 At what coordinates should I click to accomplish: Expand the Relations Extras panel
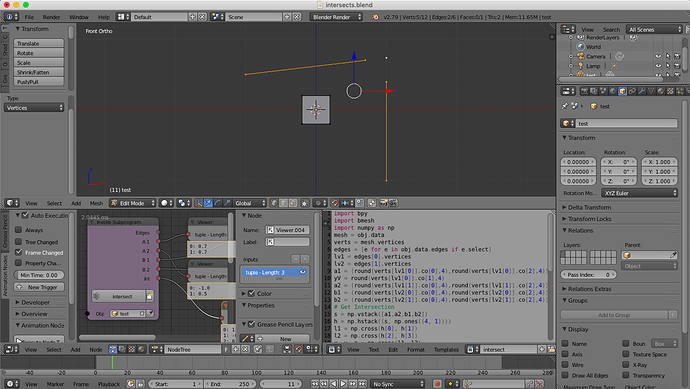point(589,289)
